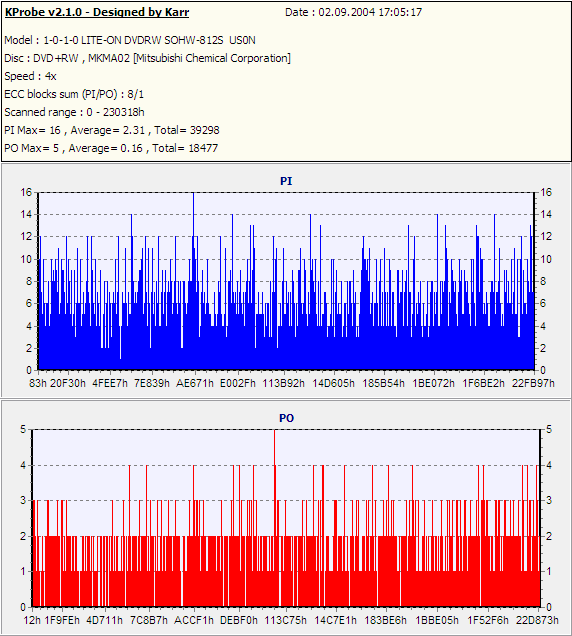The height and width of the screenshot is (636, 572).
Task: Click the PO chart title
Action: pyautogui.click(x=286, y=418)
